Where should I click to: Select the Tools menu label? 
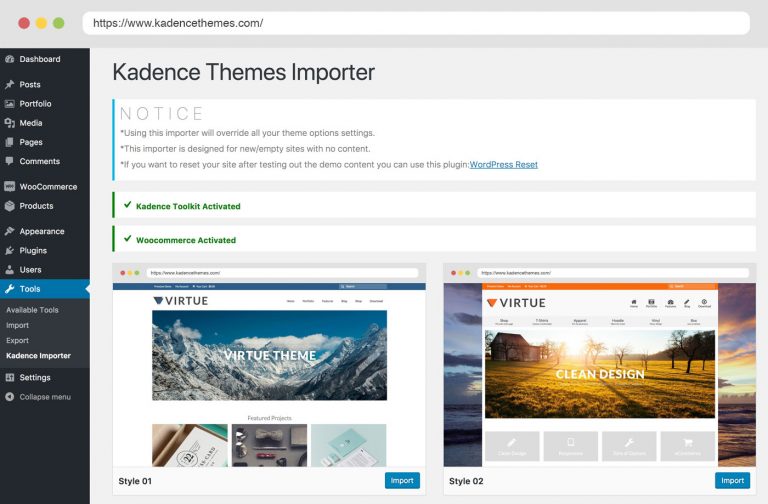point(30,289)
